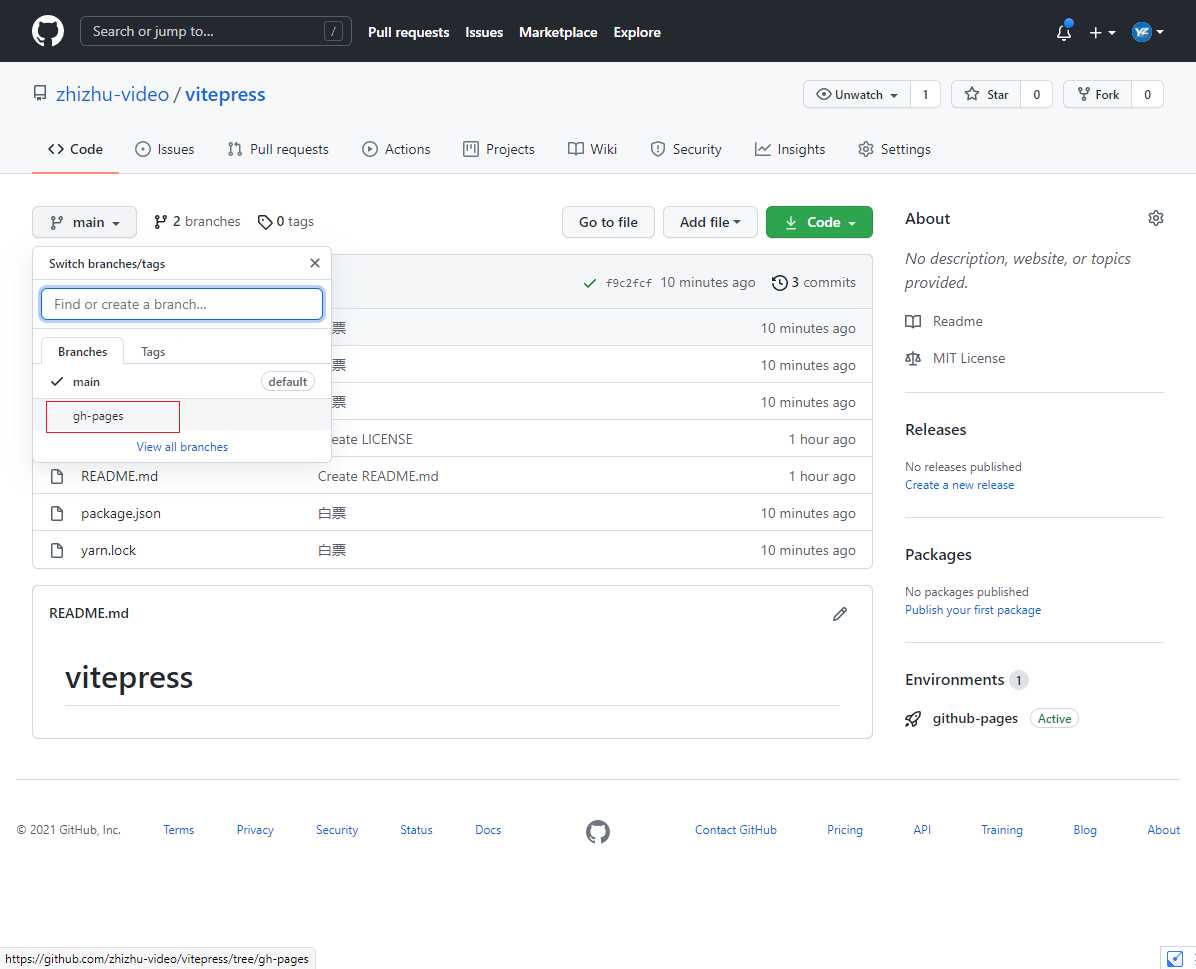1196x969 pixels.
Task: Open the Projects tab
Action: click(499, 150)
